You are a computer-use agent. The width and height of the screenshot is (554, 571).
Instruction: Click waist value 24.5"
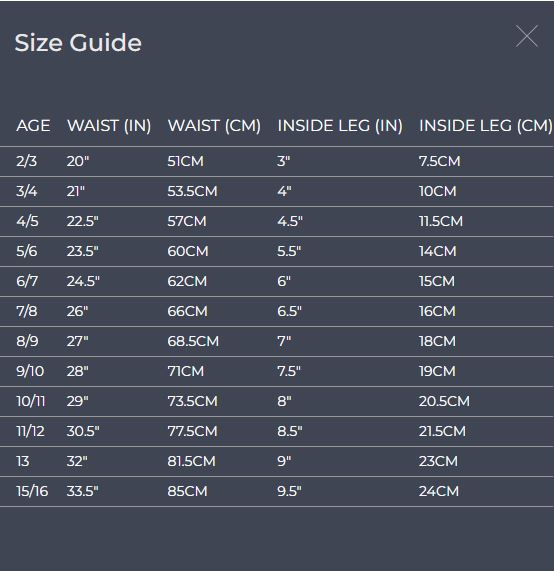coord(83,281)
